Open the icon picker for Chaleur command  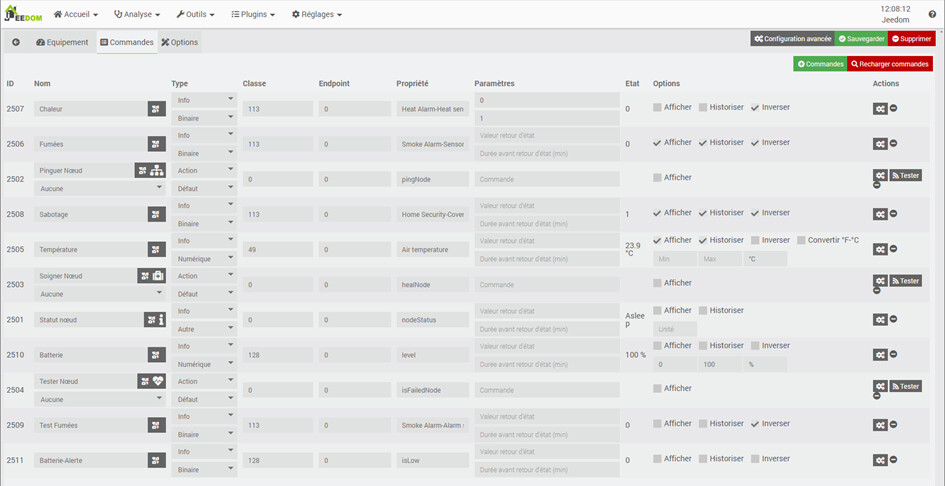click(157, 109)
